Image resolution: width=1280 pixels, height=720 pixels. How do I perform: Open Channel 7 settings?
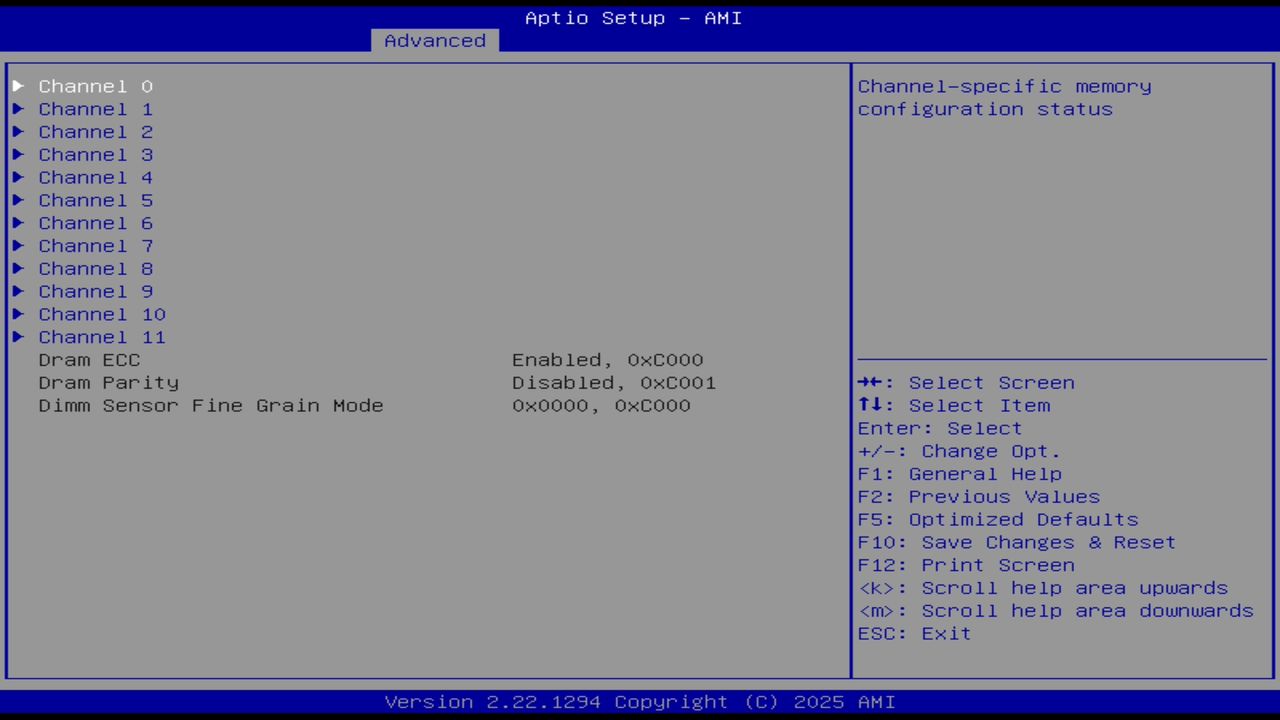[x=95, y=245]
